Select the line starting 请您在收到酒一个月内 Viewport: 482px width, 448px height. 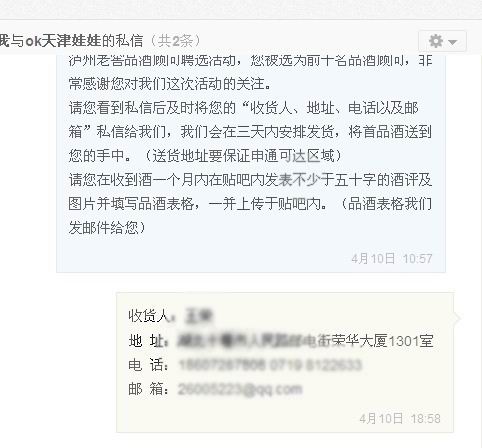point(250,180)
